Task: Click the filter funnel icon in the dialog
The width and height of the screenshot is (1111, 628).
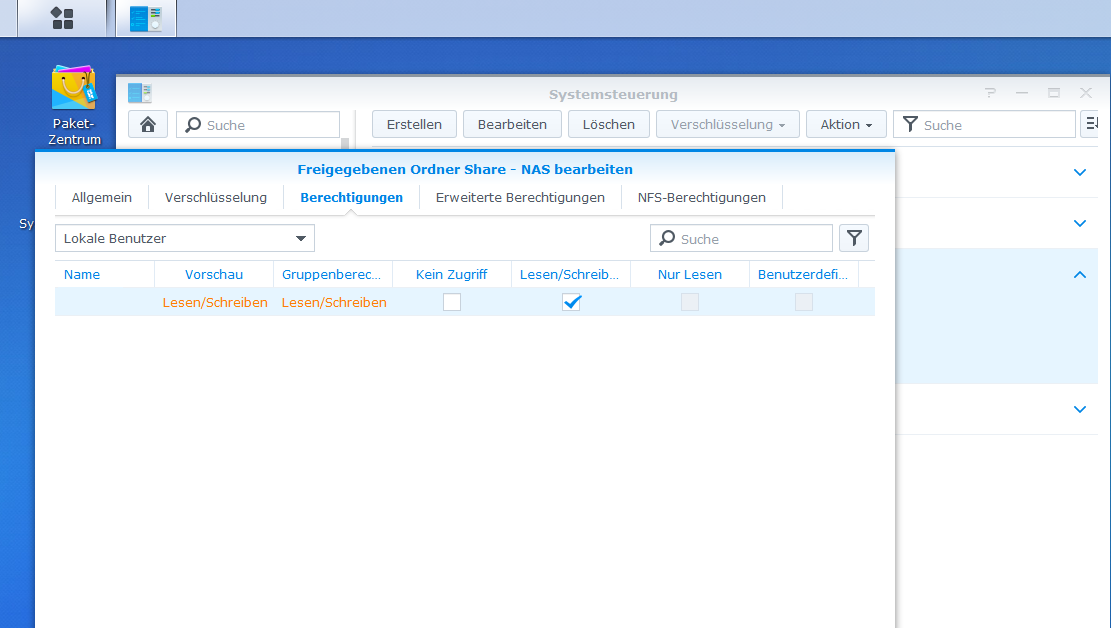Action: pos(854,238)
